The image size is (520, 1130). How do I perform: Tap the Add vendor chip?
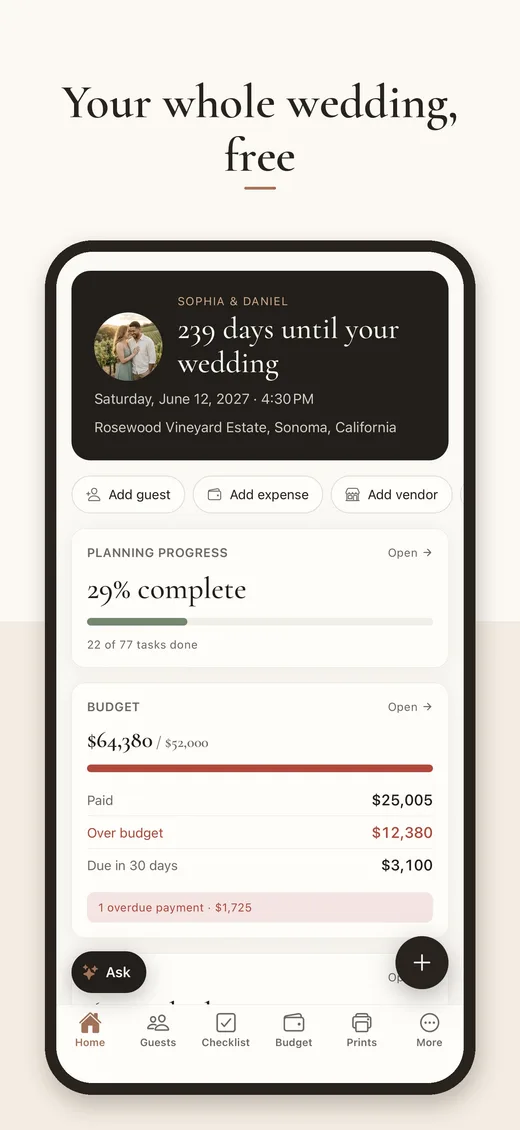pos(392,494)
